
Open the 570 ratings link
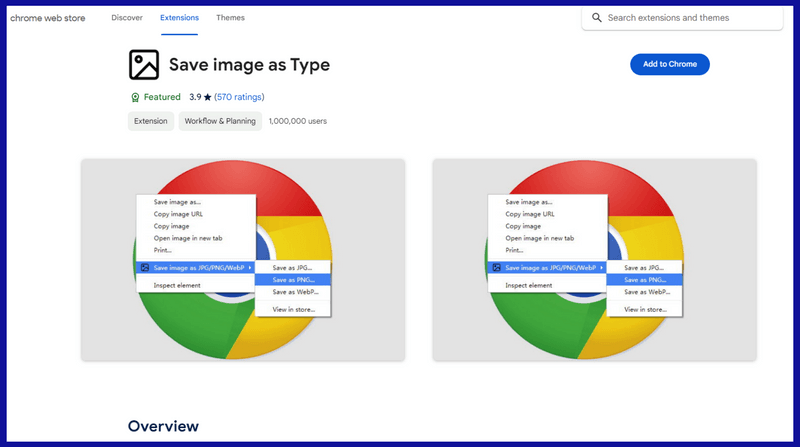point(239,98)
